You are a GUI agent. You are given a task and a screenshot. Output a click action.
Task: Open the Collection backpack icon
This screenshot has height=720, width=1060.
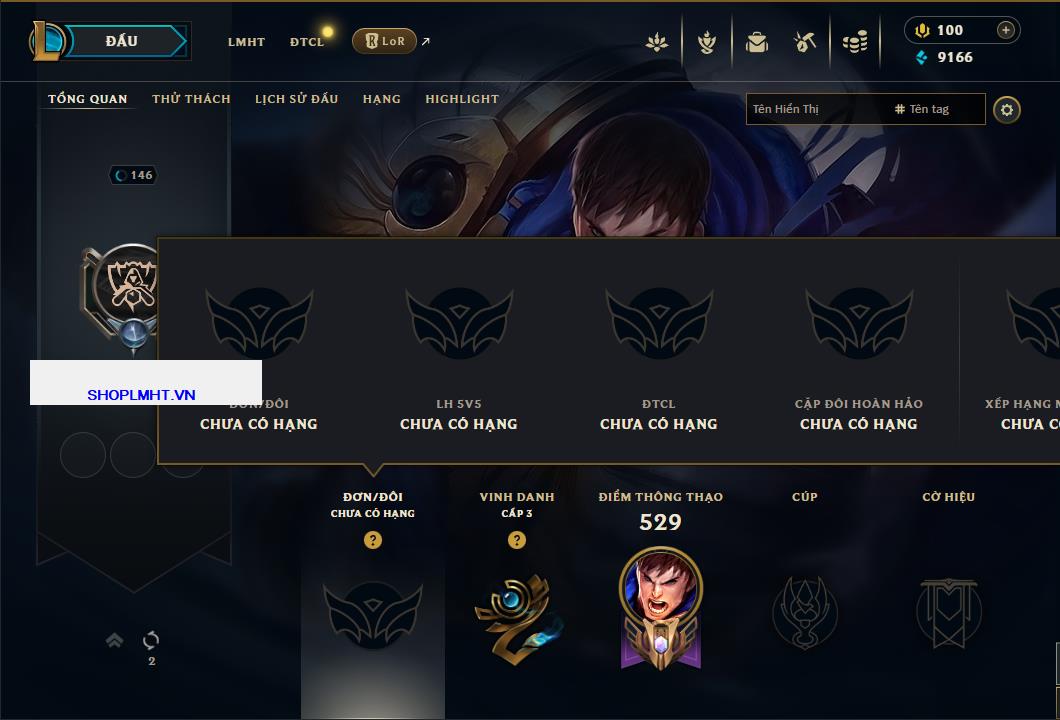pos(756,43)
